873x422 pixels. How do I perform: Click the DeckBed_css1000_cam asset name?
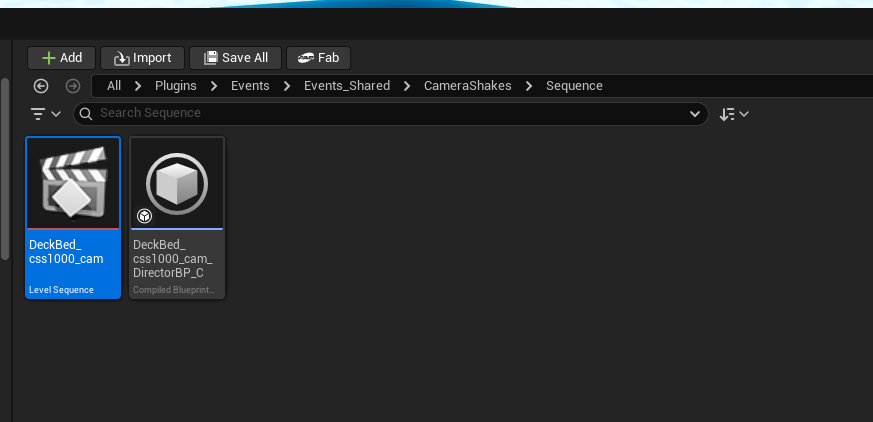(66, 252)
